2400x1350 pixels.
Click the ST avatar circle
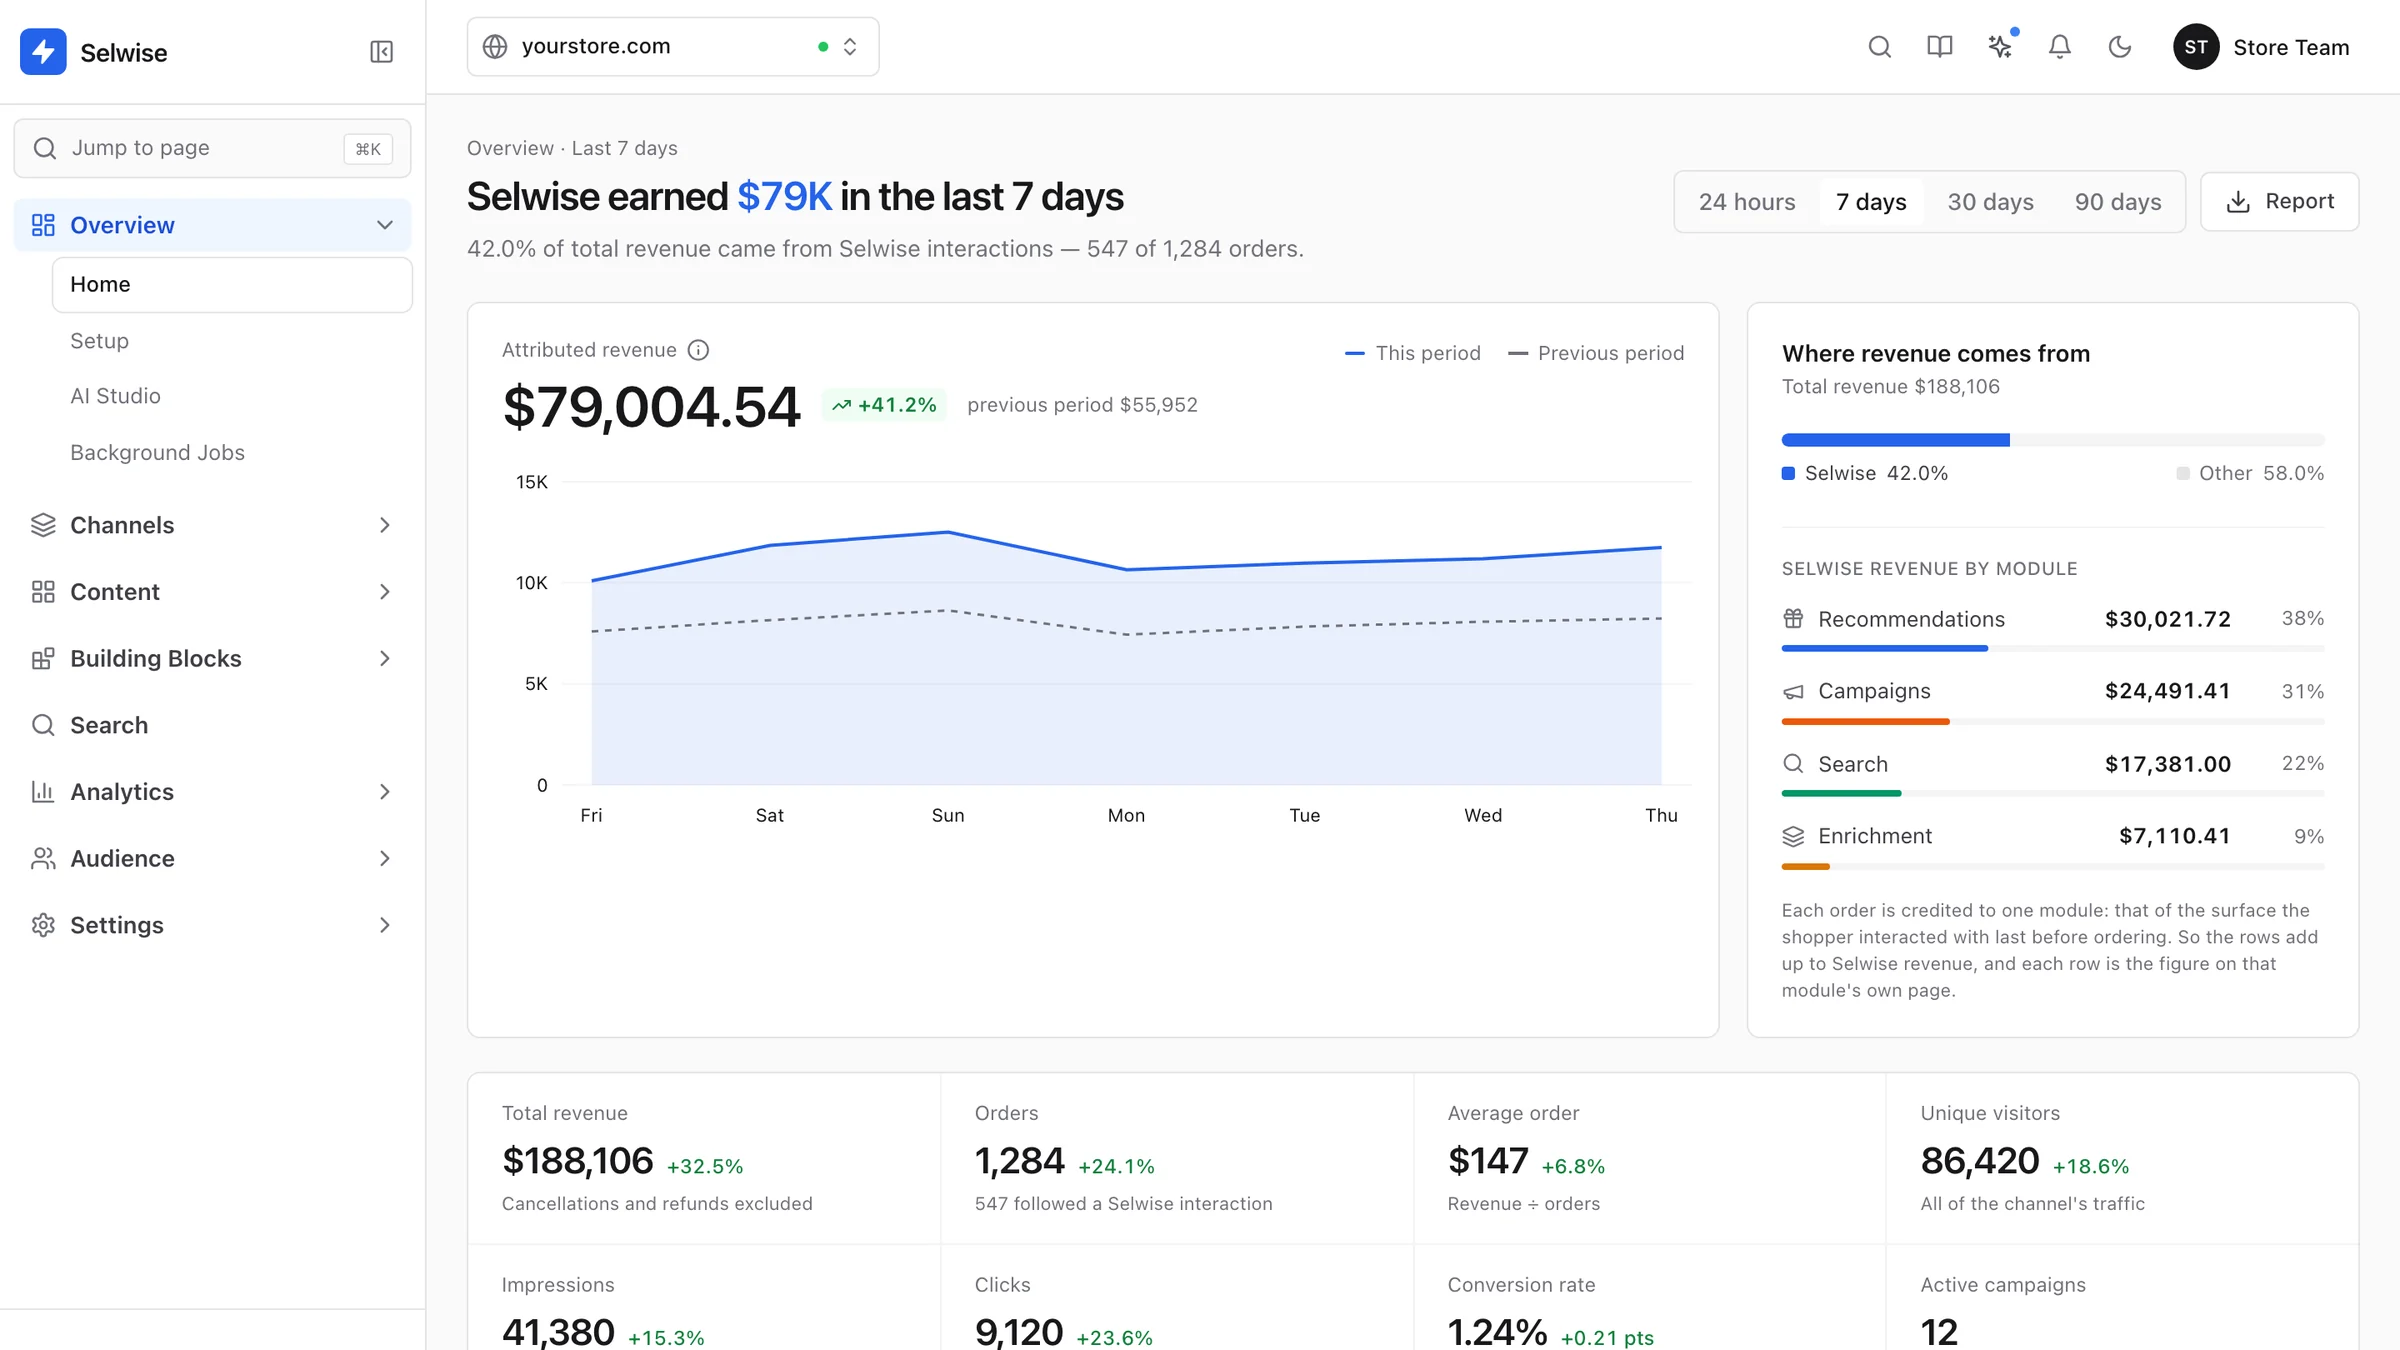(2196, 47)
